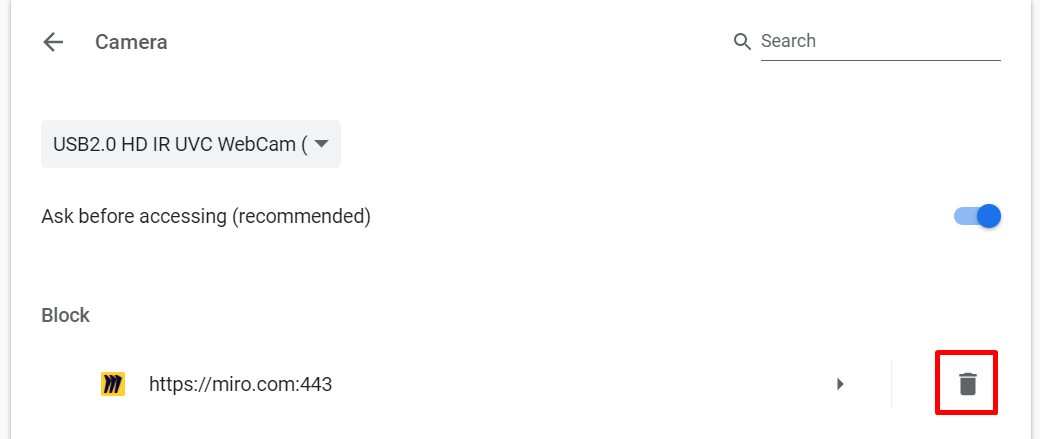Click the webcam selector's down arrow
The image size is (1040, 439).
[x=321, y=144]
